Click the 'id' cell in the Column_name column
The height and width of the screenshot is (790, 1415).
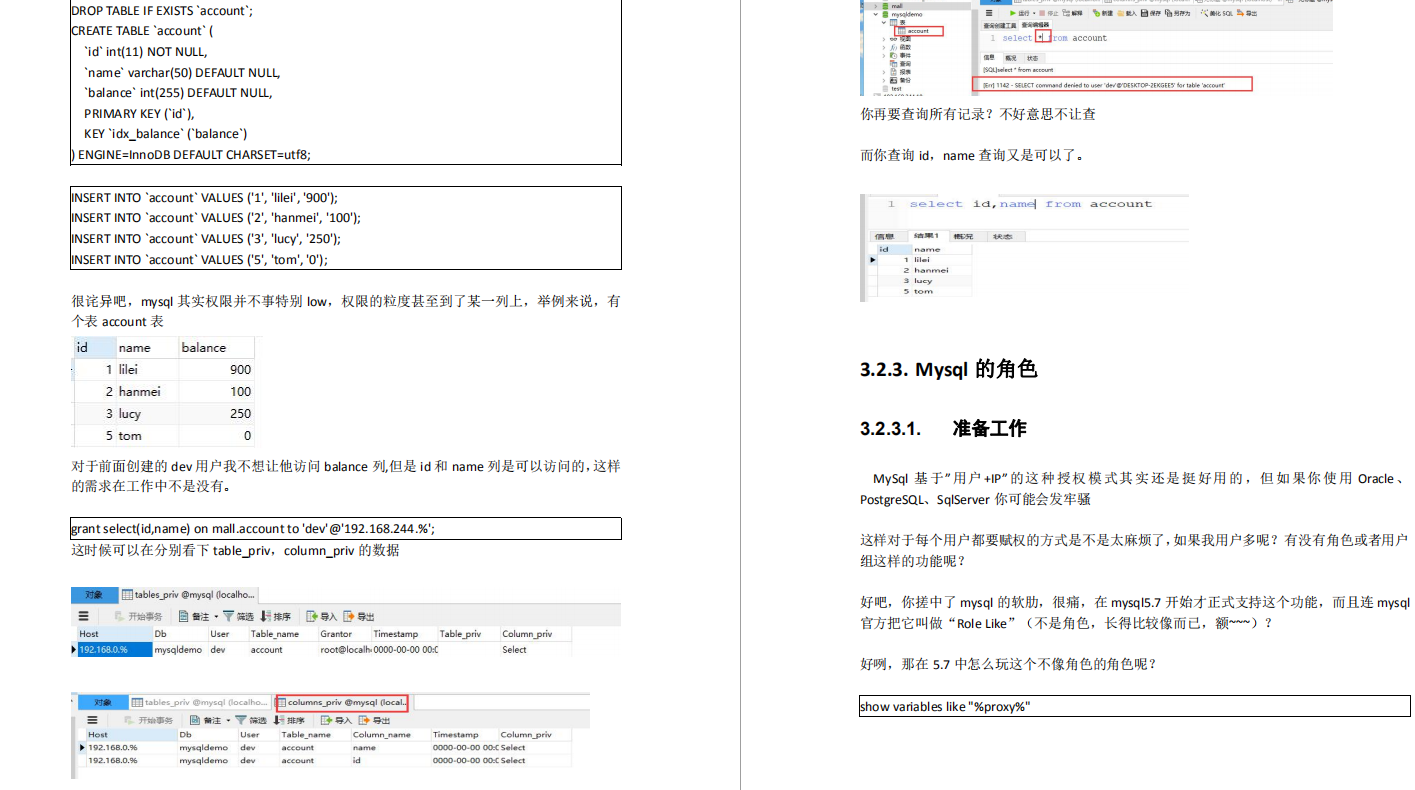click(x=390, y=760)
